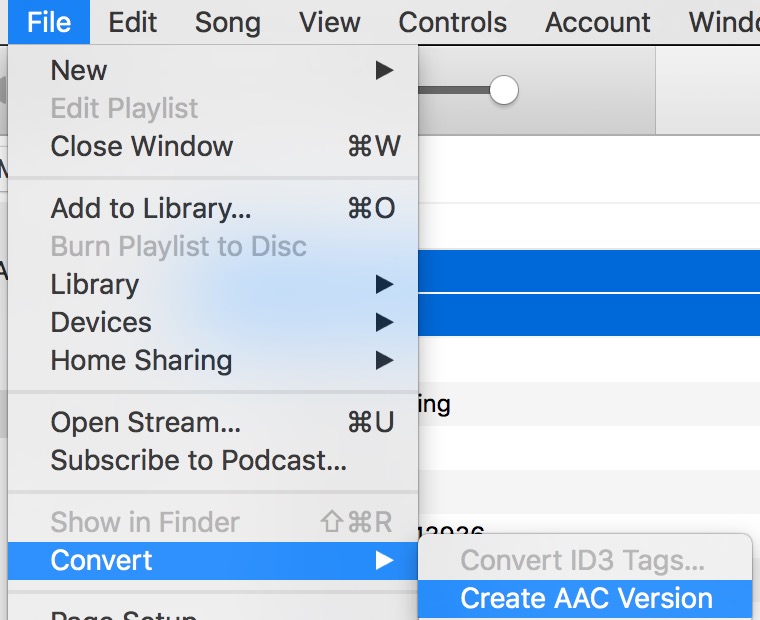Select the second highlighted song row
The image size is (760, 620).
pos(588,317)
